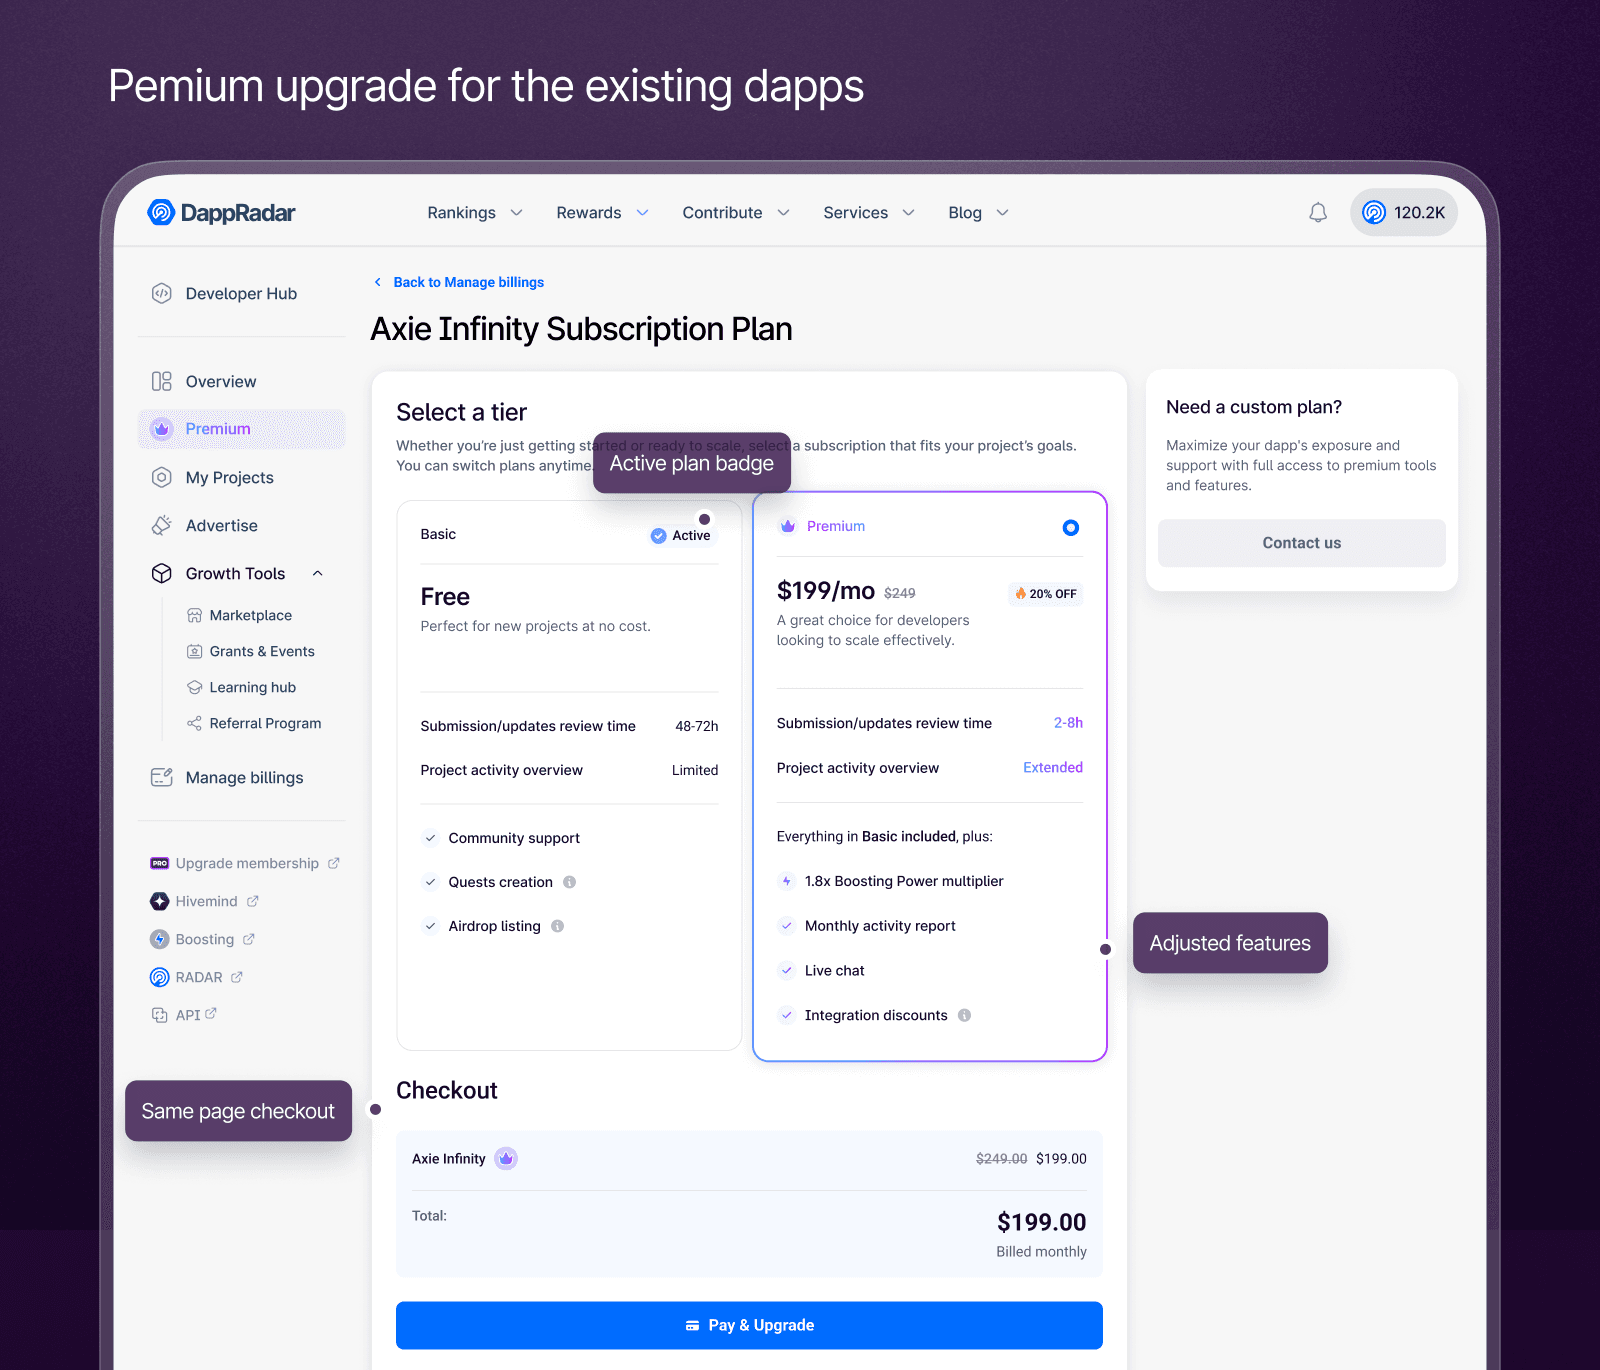Select the Basic plan card
1600x1370 pixels.
(x=569, y=775)
